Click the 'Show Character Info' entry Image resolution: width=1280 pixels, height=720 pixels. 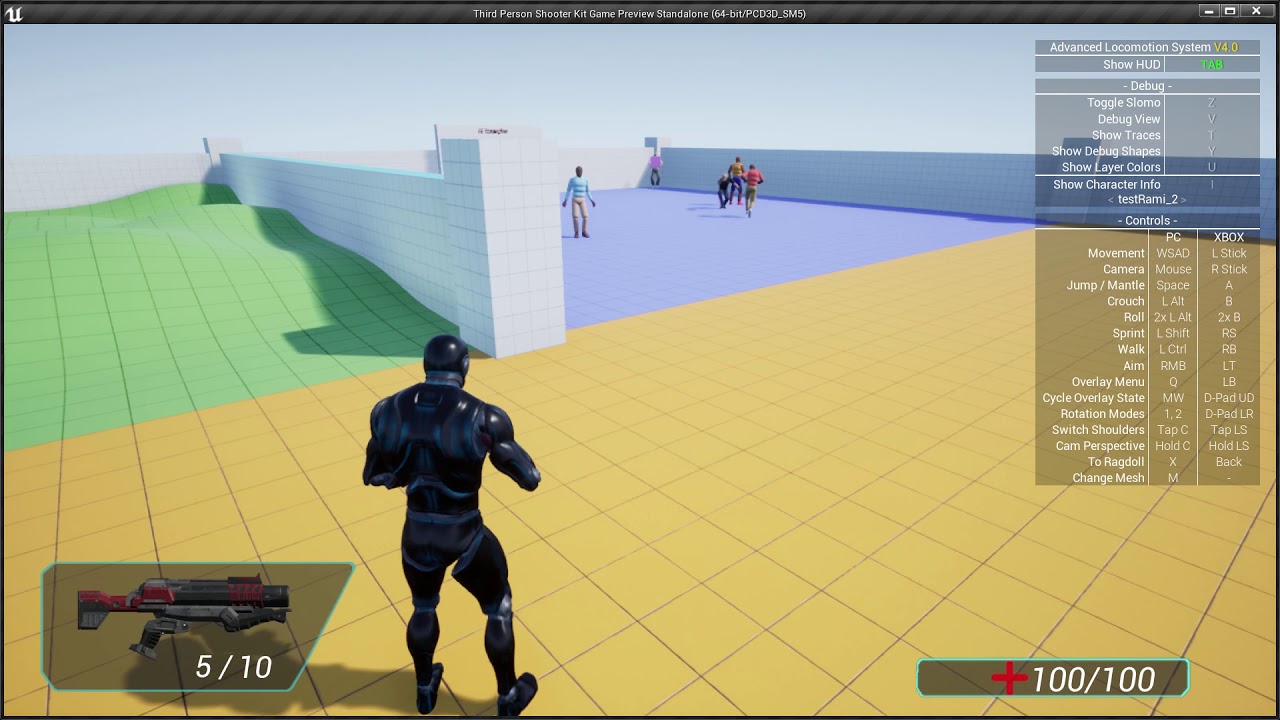[x=1107, y=184]
